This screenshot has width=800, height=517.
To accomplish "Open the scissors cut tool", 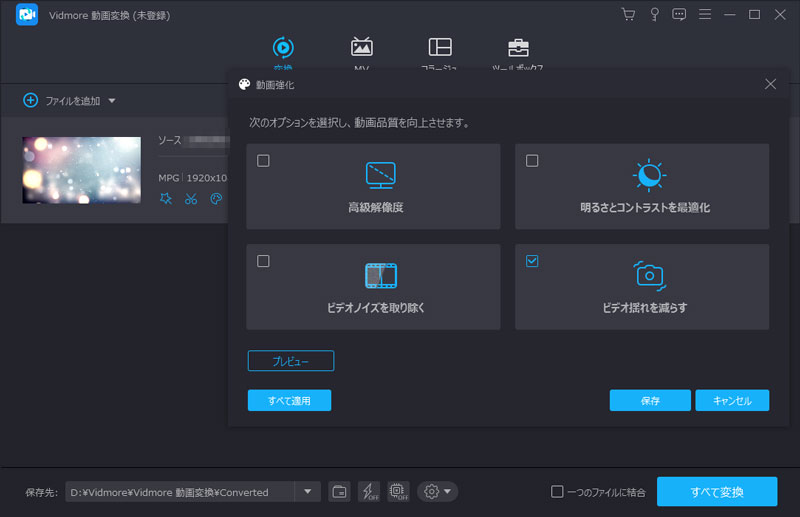I will pos(191,199).
